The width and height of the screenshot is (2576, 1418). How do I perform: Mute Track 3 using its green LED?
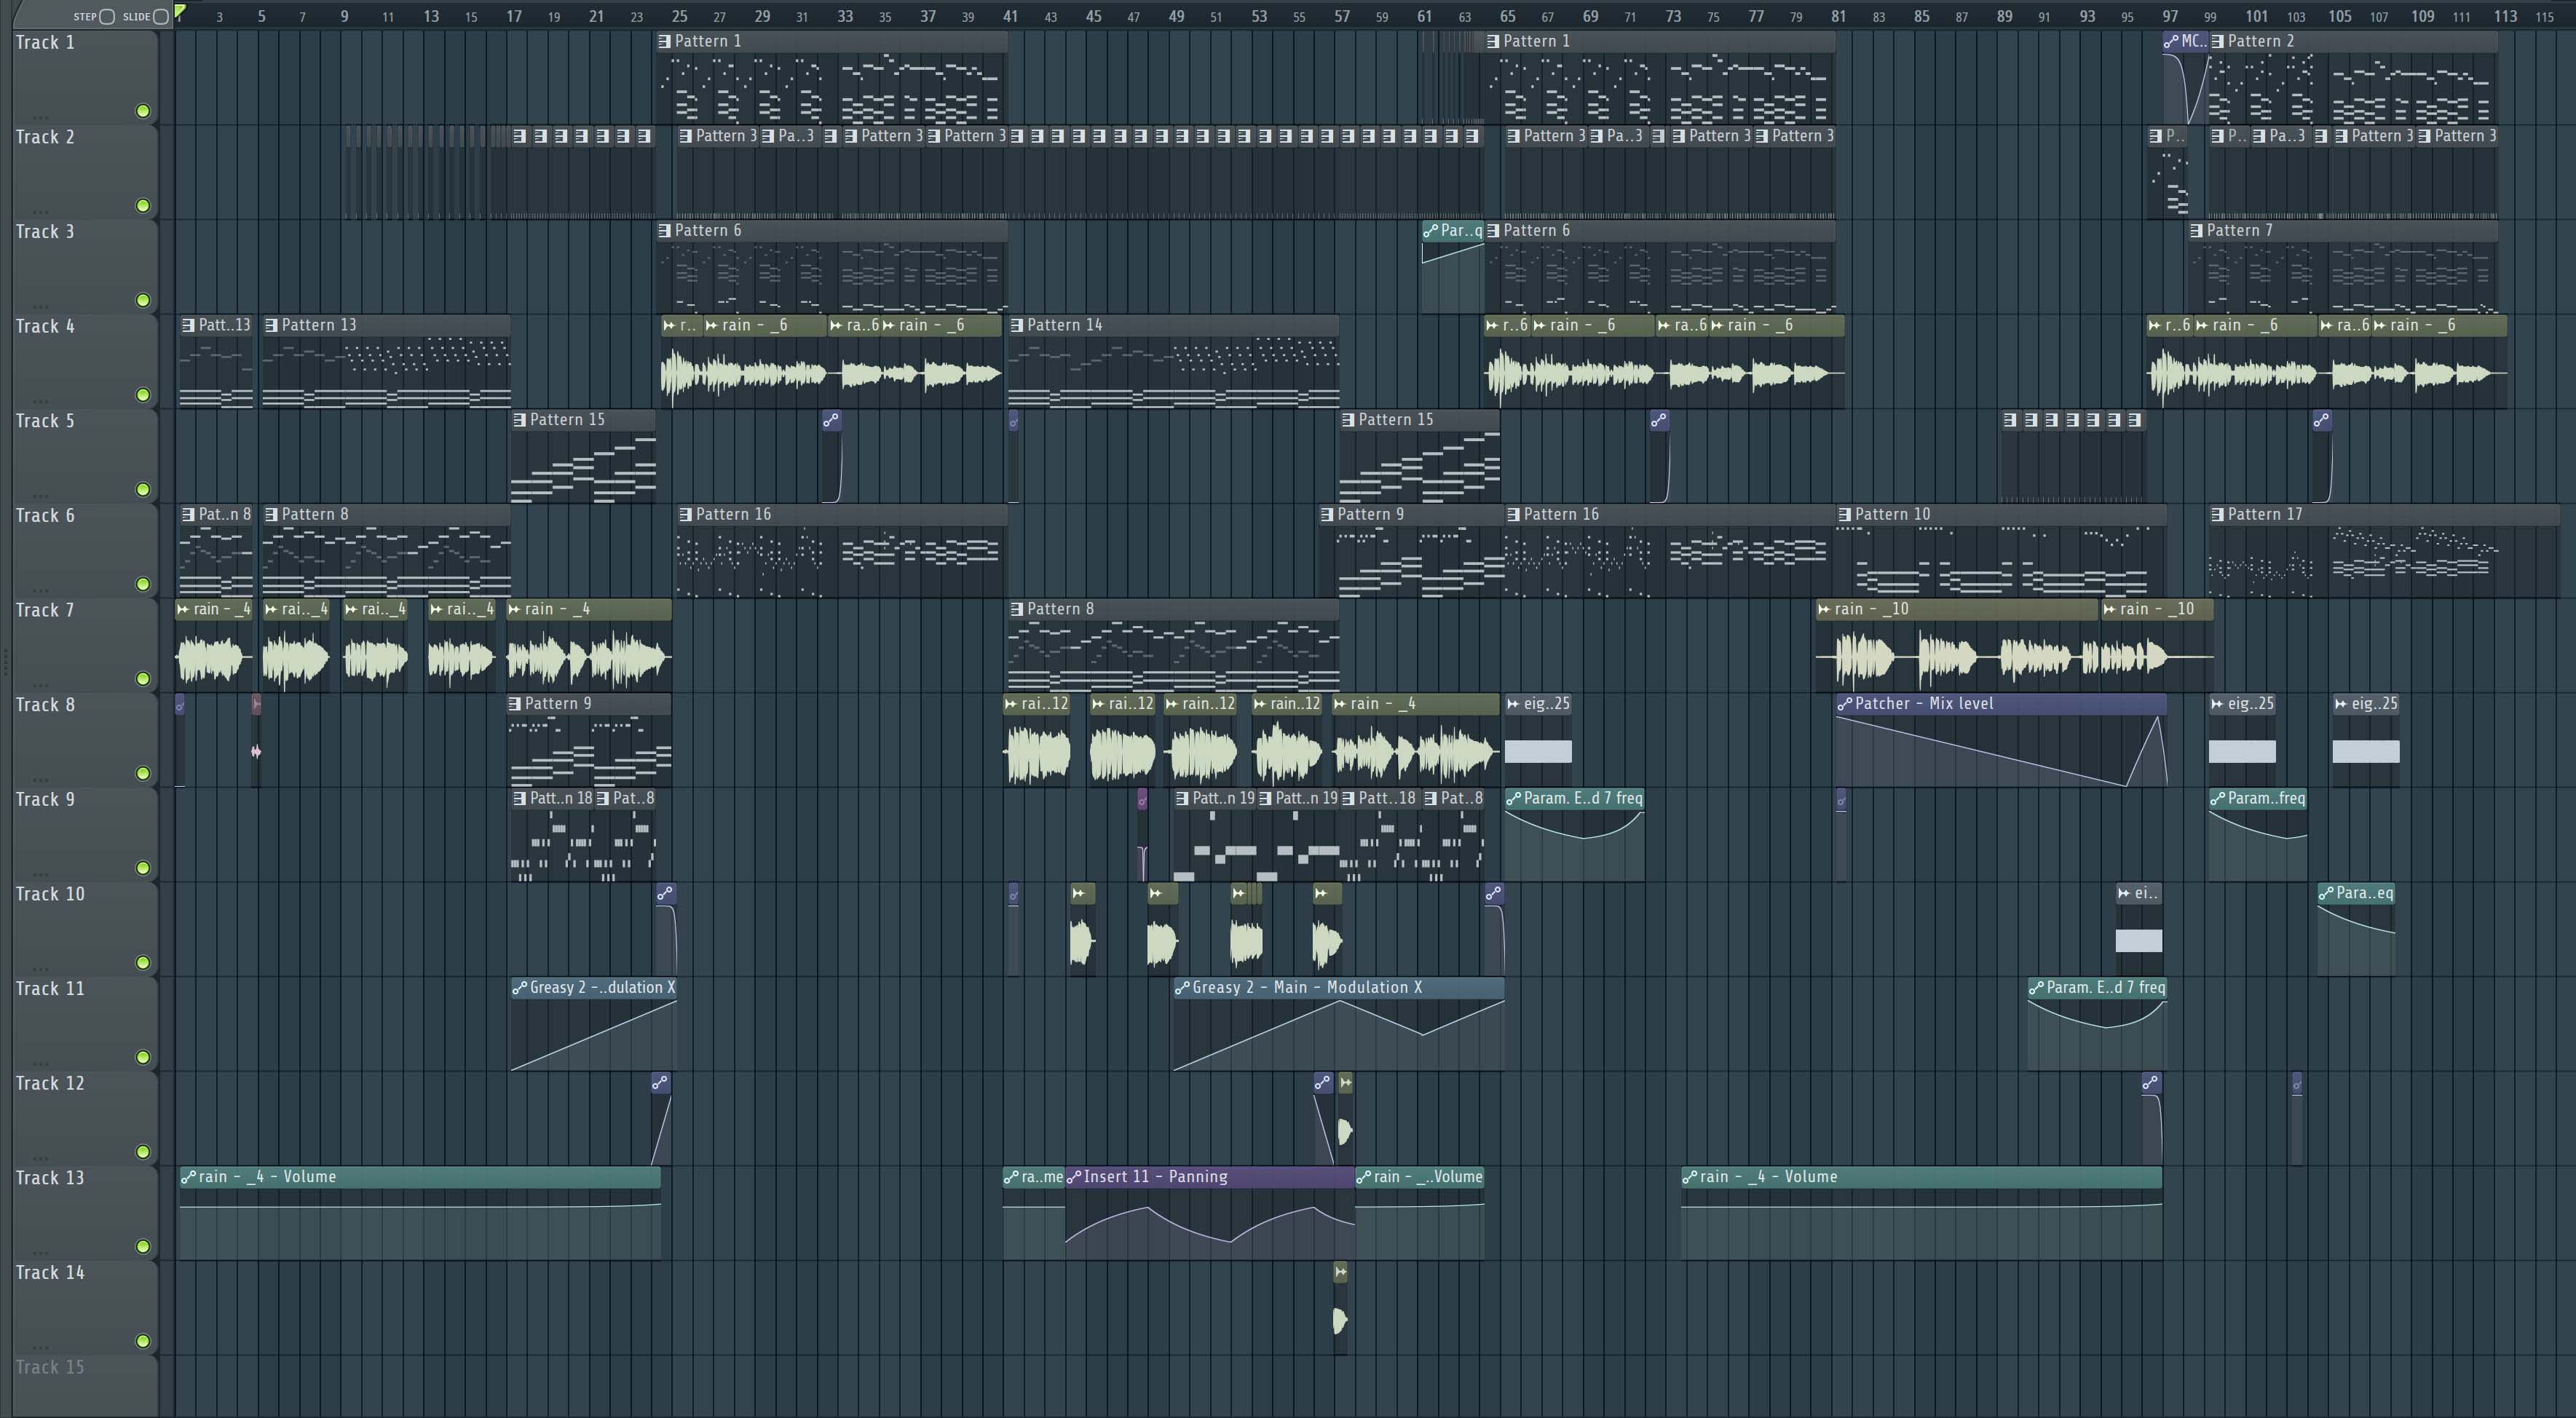point(143,300)
